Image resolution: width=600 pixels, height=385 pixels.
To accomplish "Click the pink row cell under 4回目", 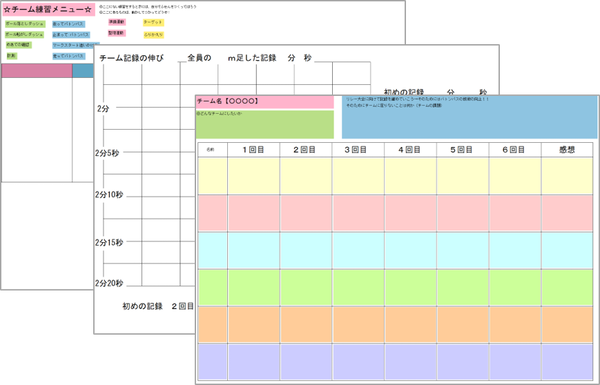I will tap(410, 213).
